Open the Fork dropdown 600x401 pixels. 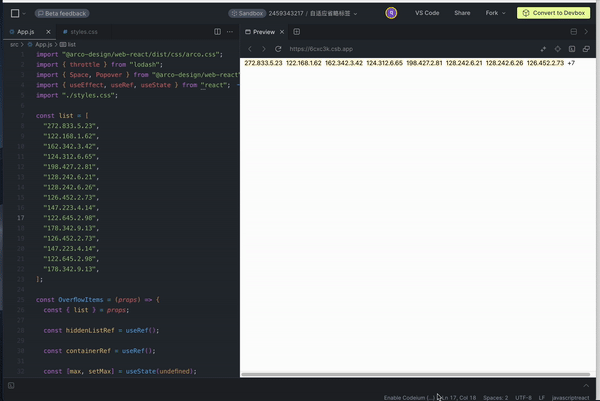(x=495, y=13)
